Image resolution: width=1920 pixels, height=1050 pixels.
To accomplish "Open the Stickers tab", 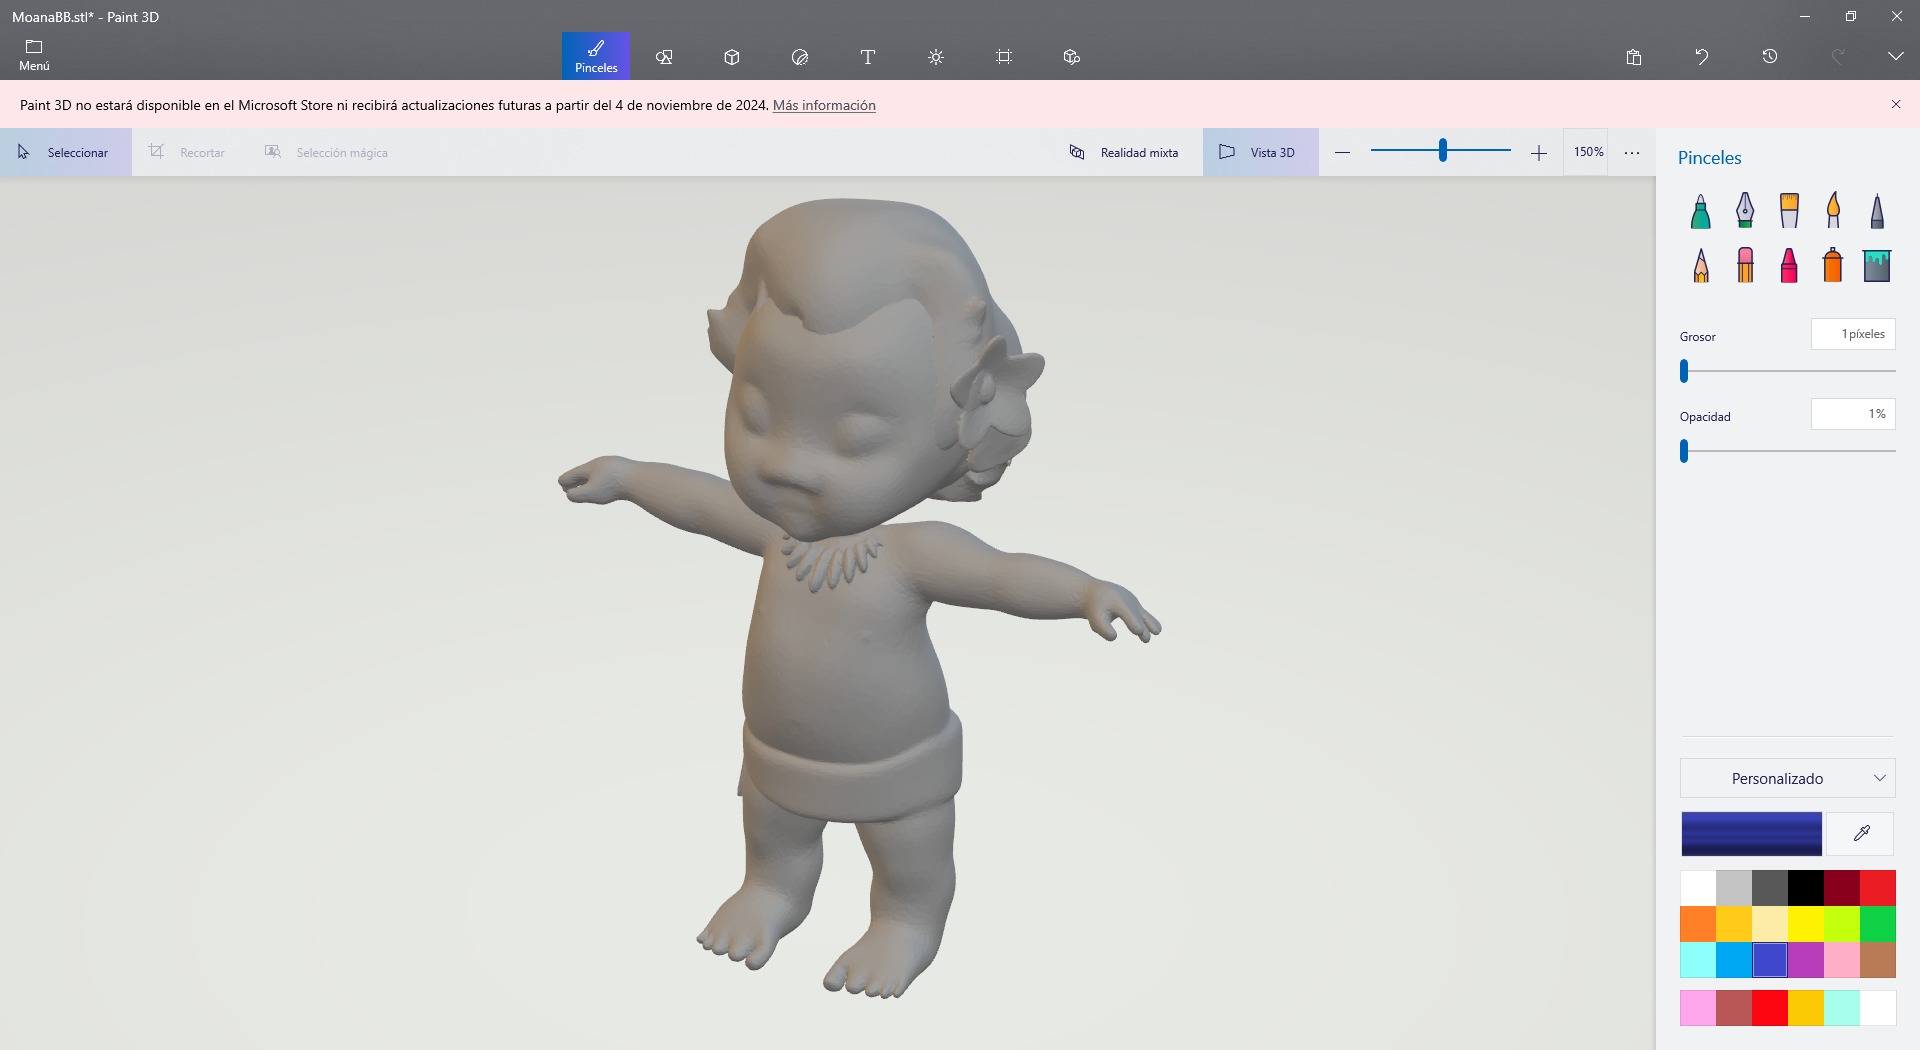I will (800, 57).
